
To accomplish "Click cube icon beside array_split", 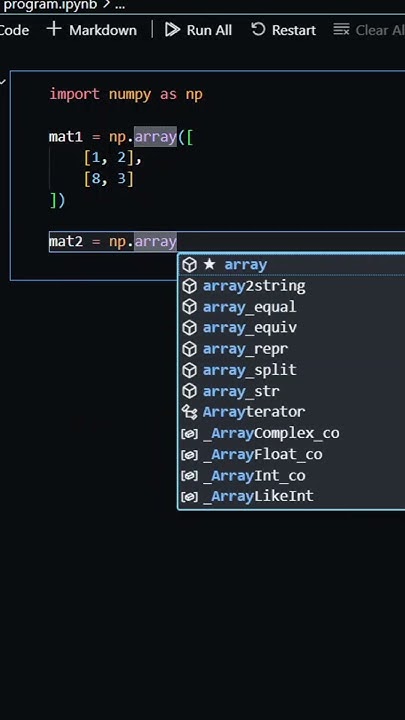I will pos(189,370).
